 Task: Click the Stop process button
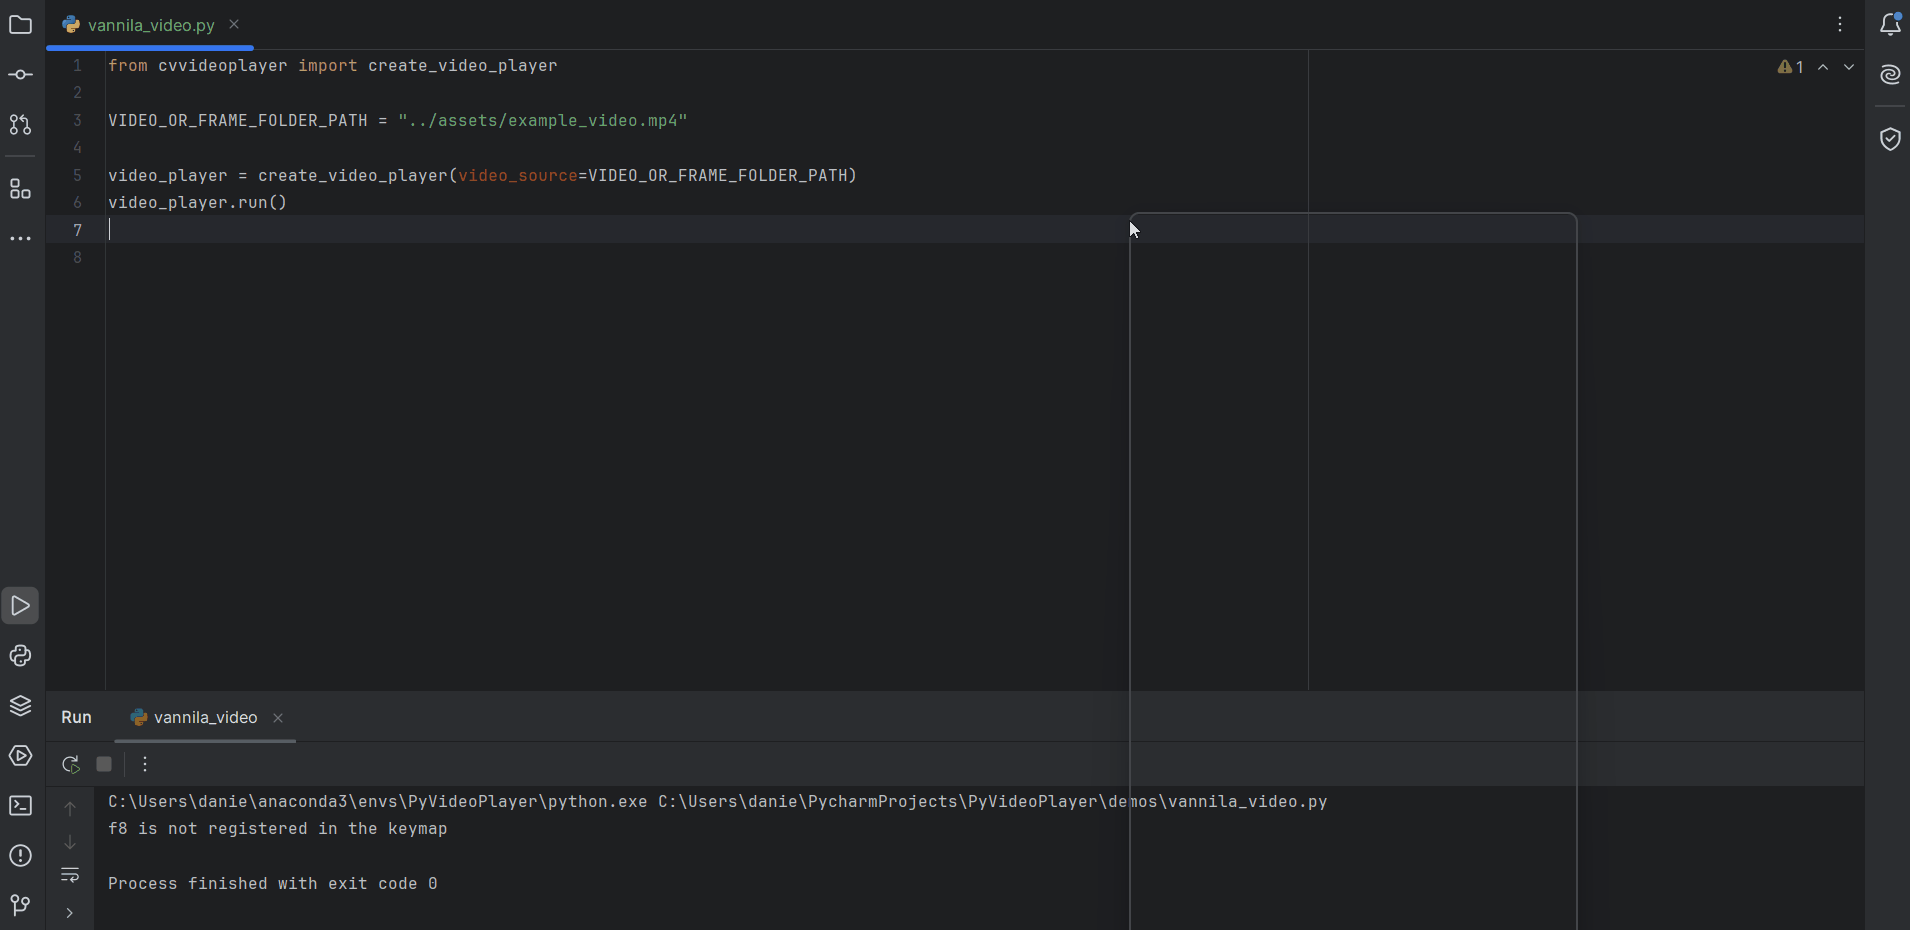[x=104, y=765]
